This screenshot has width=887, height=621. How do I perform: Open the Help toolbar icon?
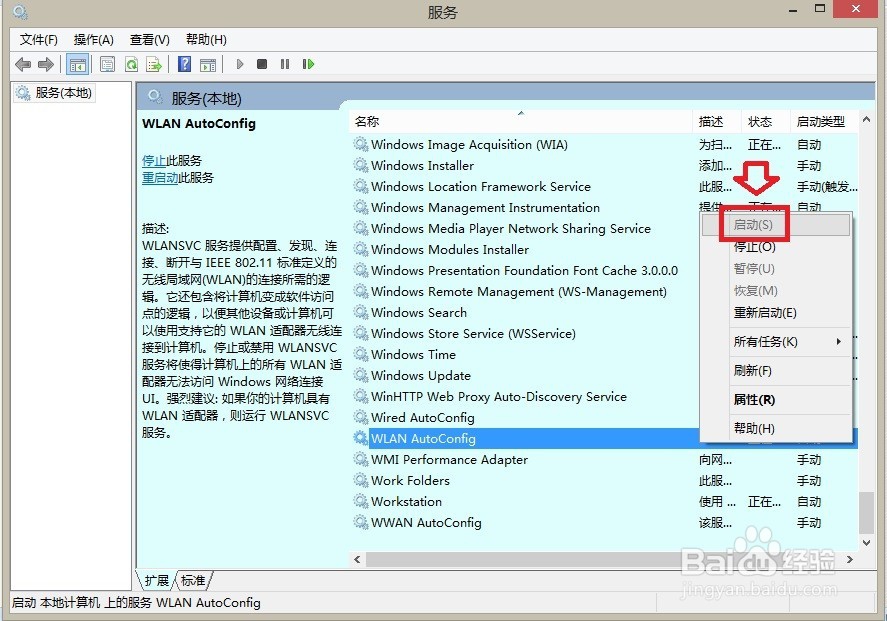(x=184, y=64)
